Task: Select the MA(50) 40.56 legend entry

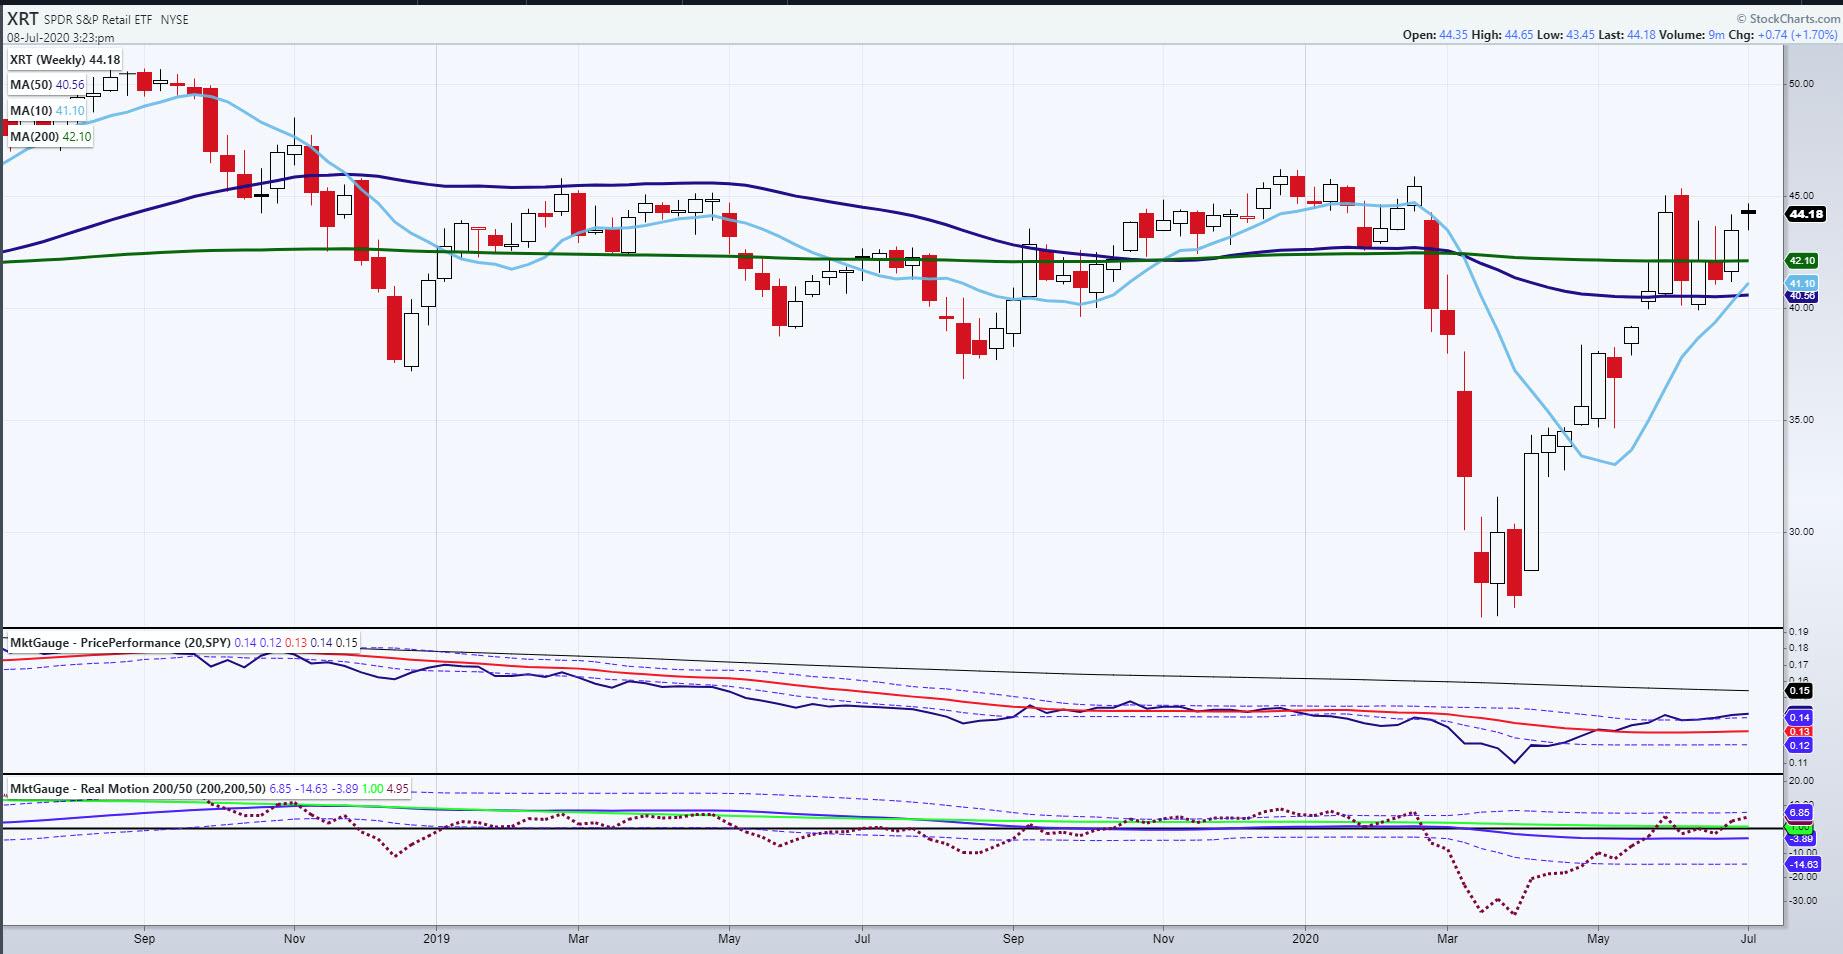Action: 48,85
